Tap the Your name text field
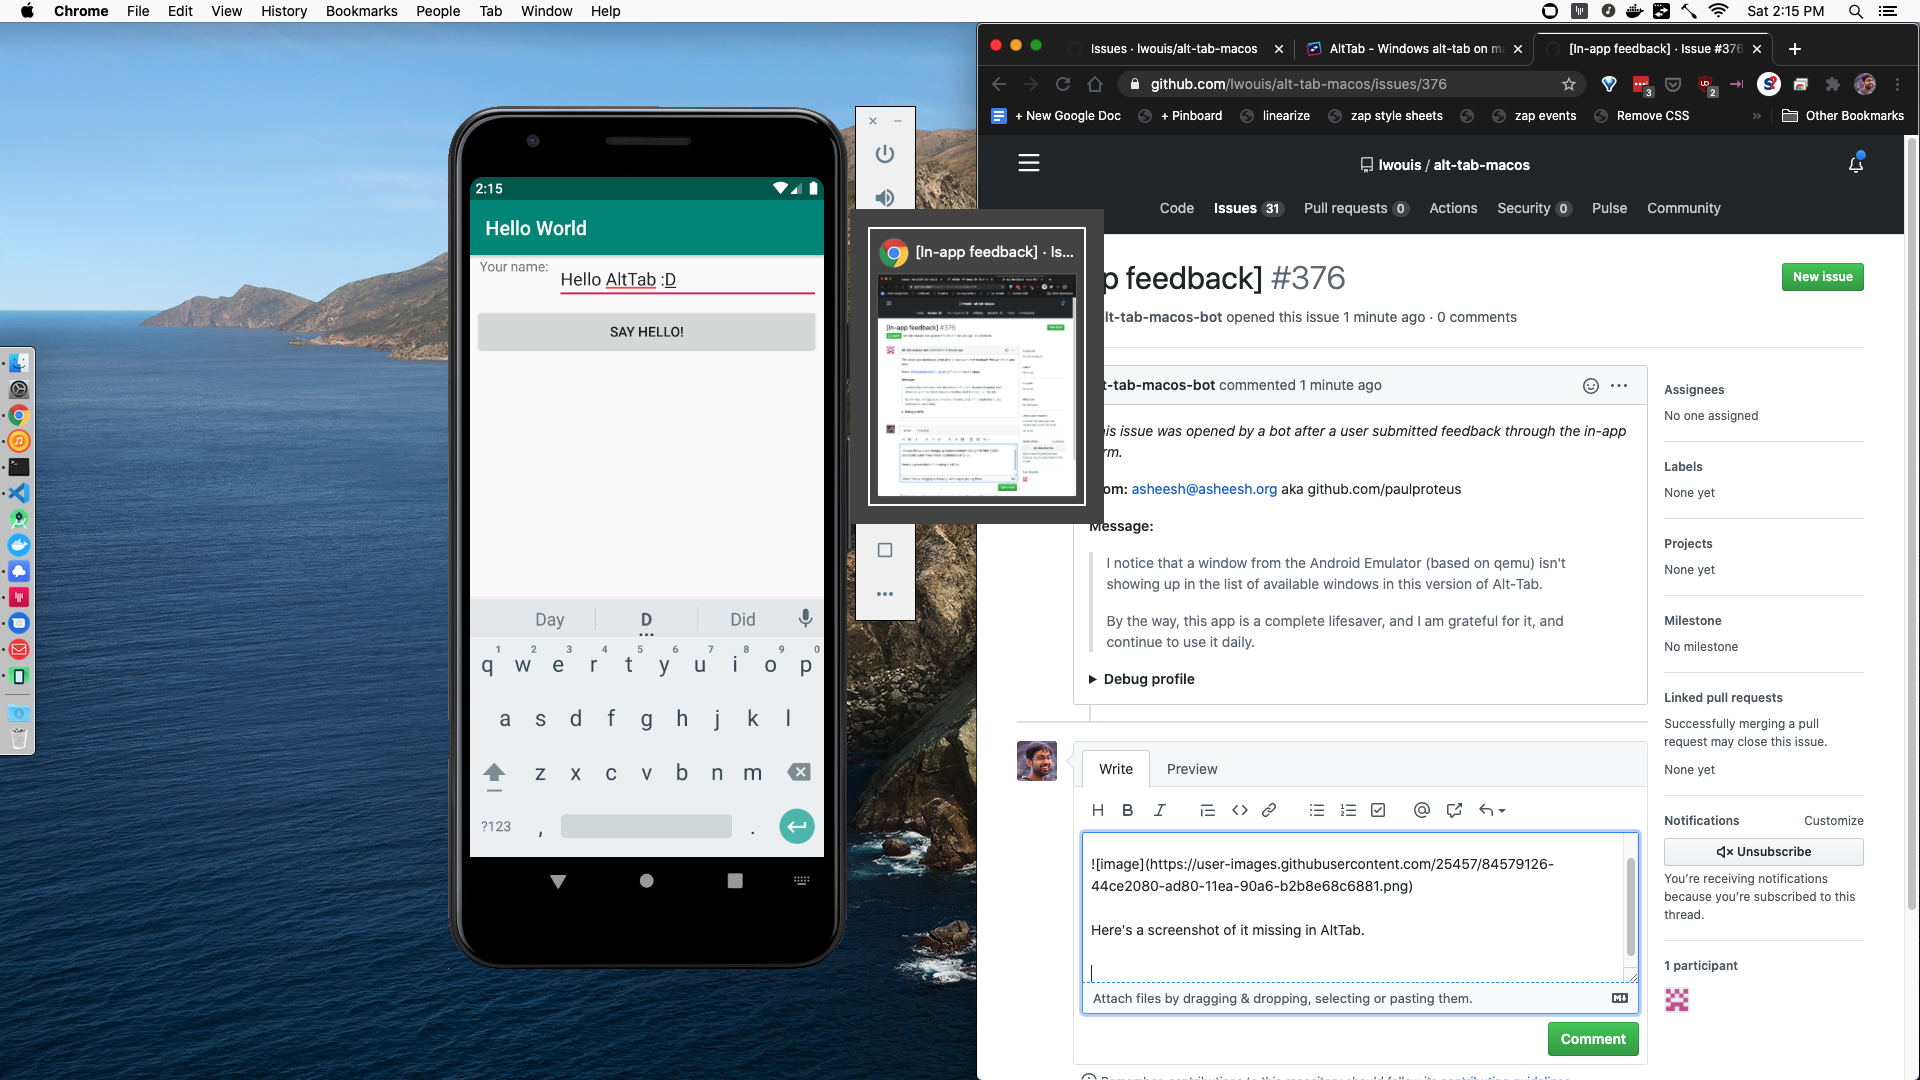The height and width of the screenshot is (1080, 1920). pos(687,280)
